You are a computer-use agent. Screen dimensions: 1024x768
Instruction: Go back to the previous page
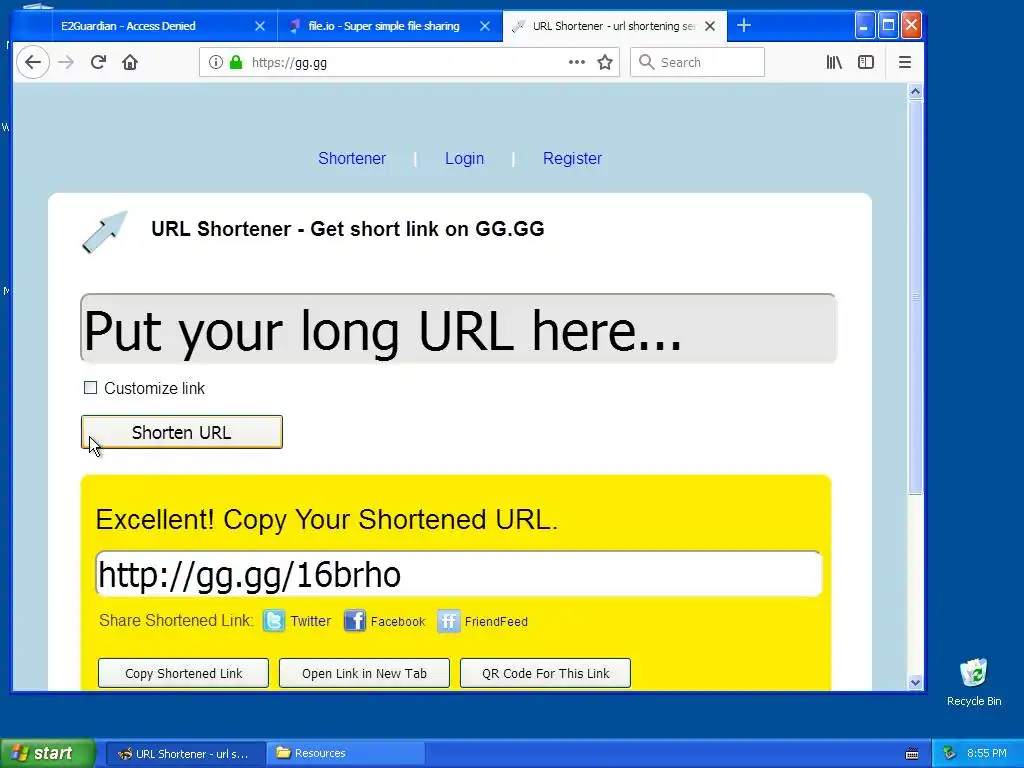point(33,63)
